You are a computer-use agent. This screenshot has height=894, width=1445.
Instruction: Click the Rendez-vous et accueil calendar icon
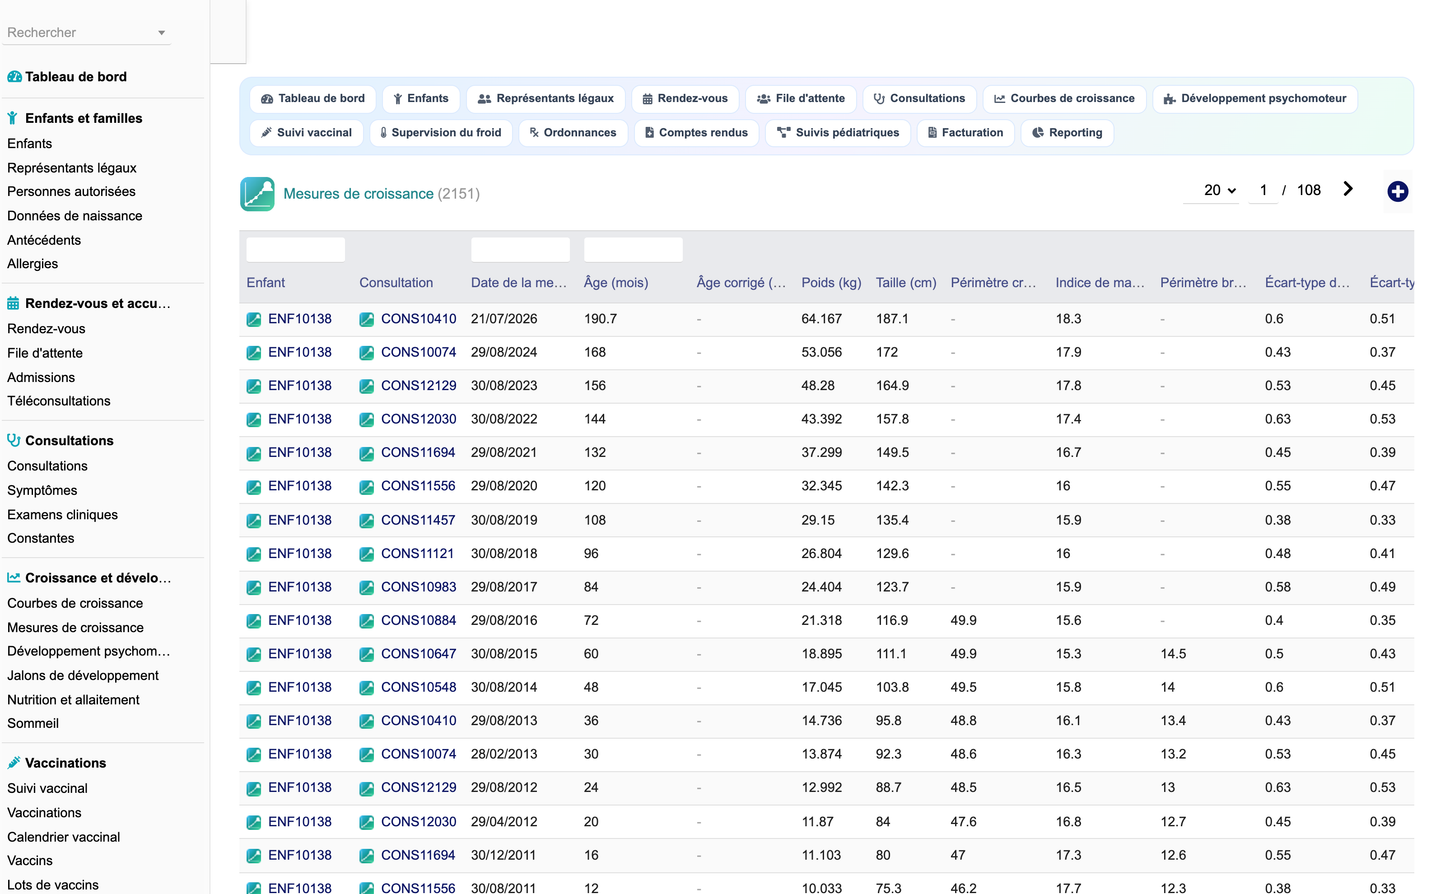[13, 303]
